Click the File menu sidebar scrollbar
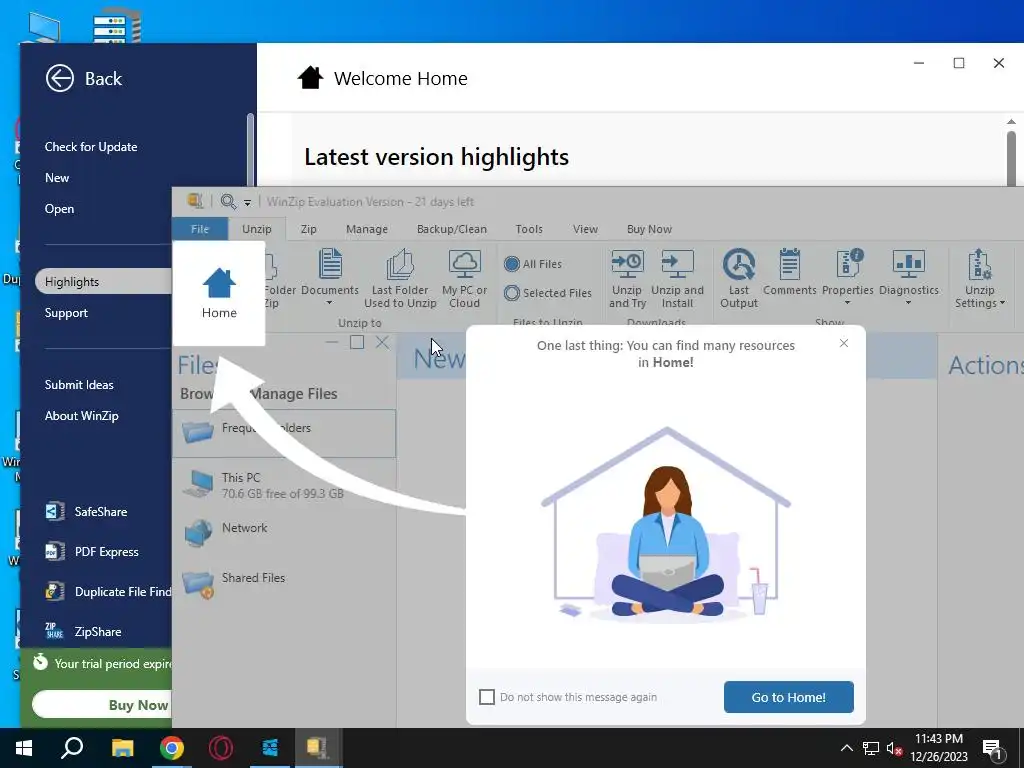This screenshot has height=768, width=1024. 250,150
